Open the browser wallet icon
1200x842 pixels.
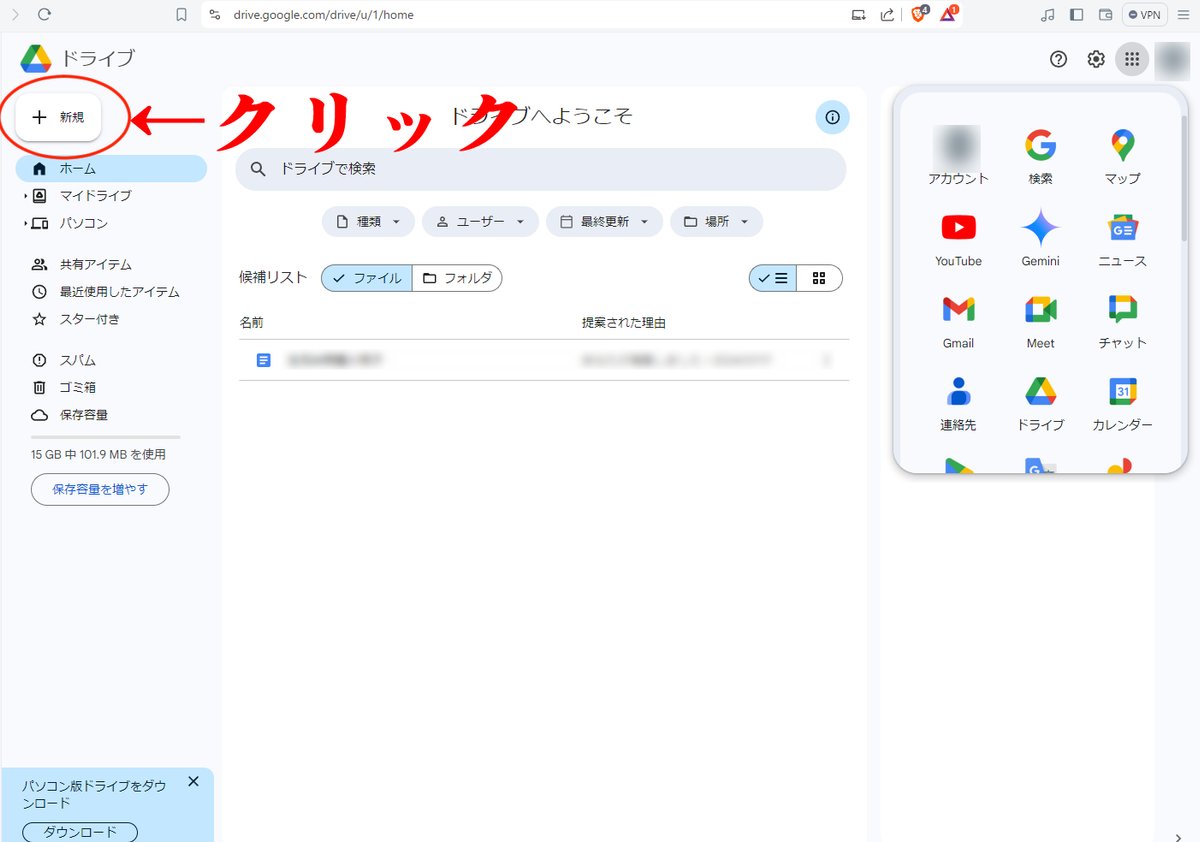point(1105,15)
